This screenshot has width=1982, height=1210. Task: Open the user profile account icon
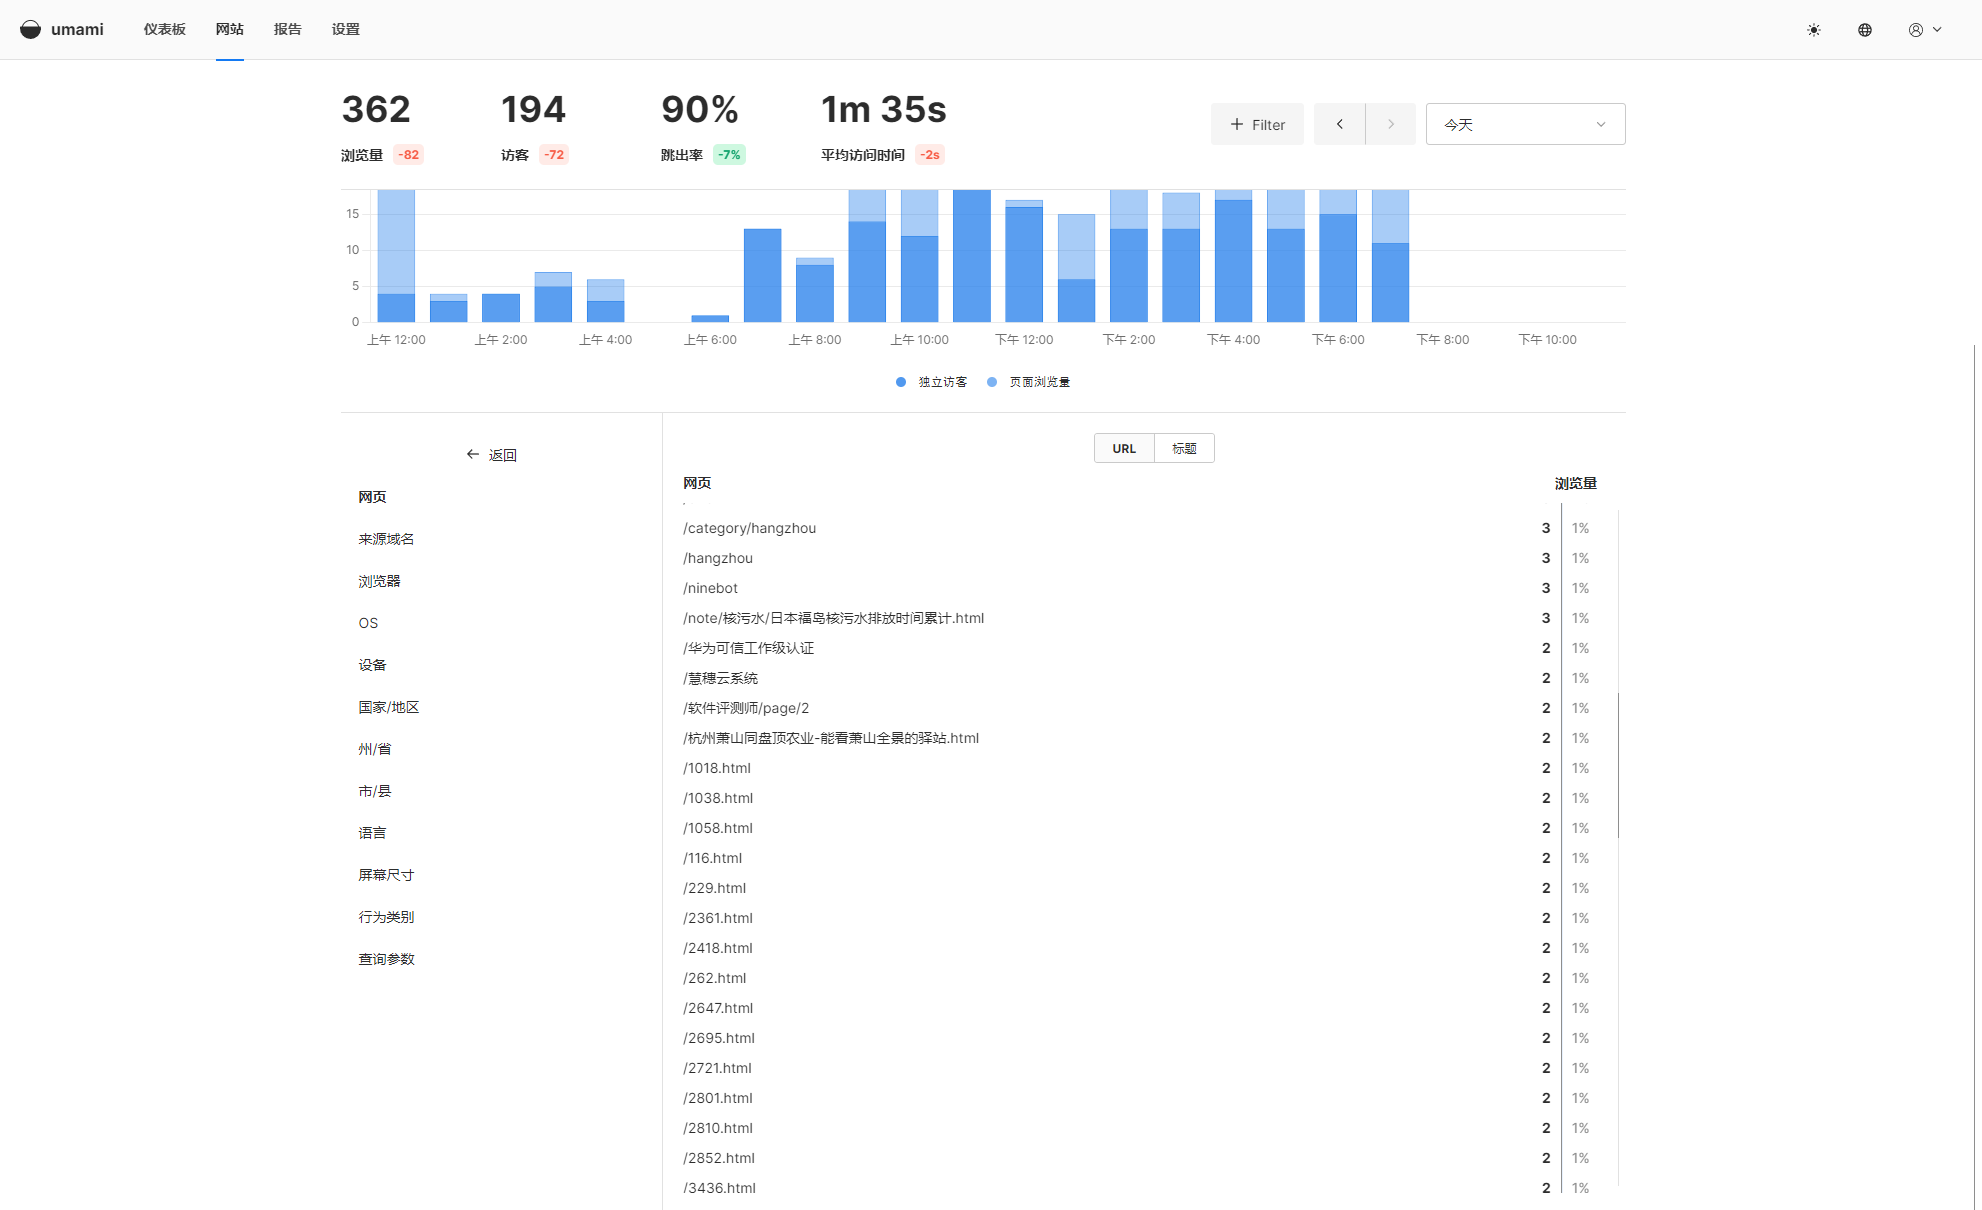tap(1915, 30)
